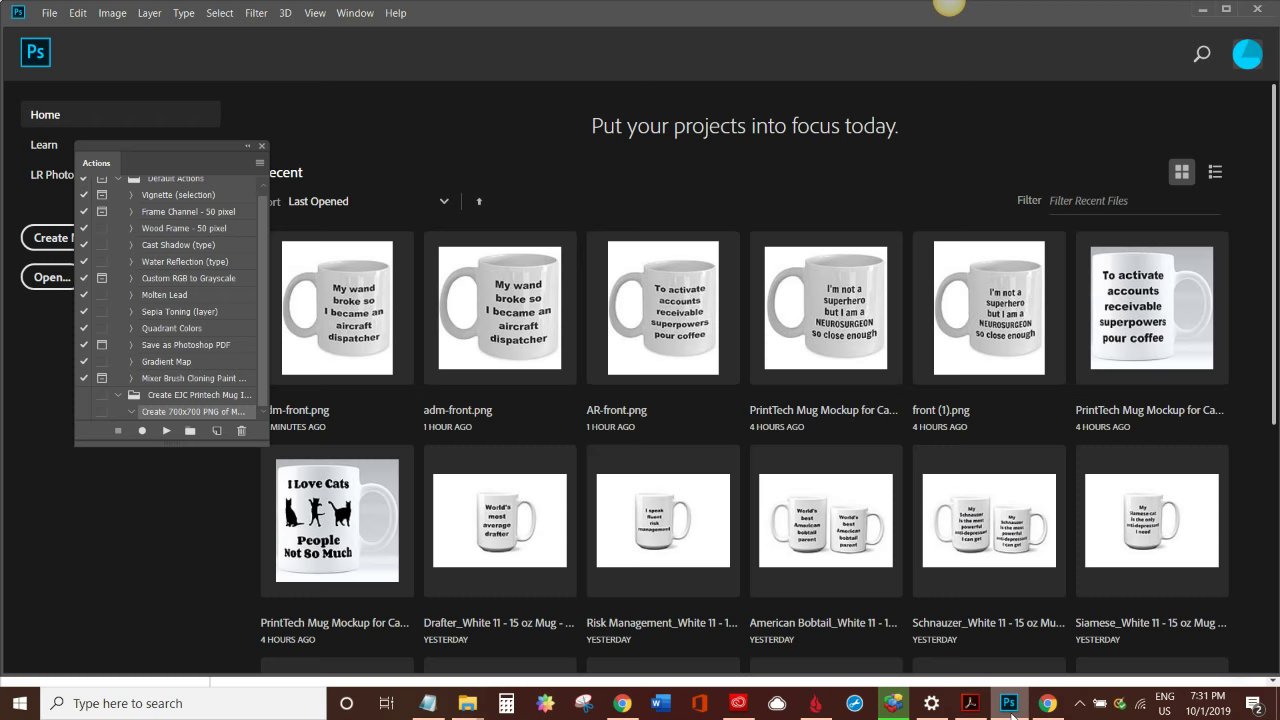Open the Image menu
The image size is (1280, 720).
[112, 13]
